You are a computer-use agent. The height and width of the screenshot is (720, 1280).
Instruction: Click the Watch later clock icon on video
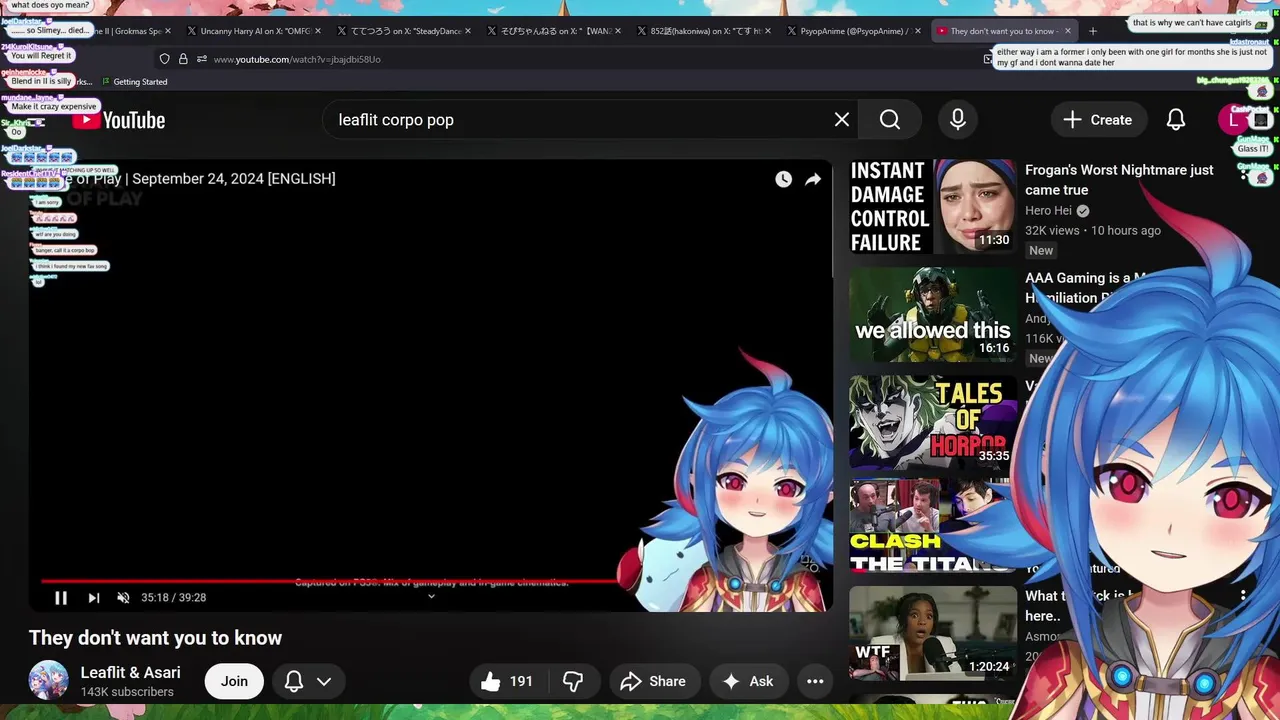pyautogui.click(x=783, y=179)
